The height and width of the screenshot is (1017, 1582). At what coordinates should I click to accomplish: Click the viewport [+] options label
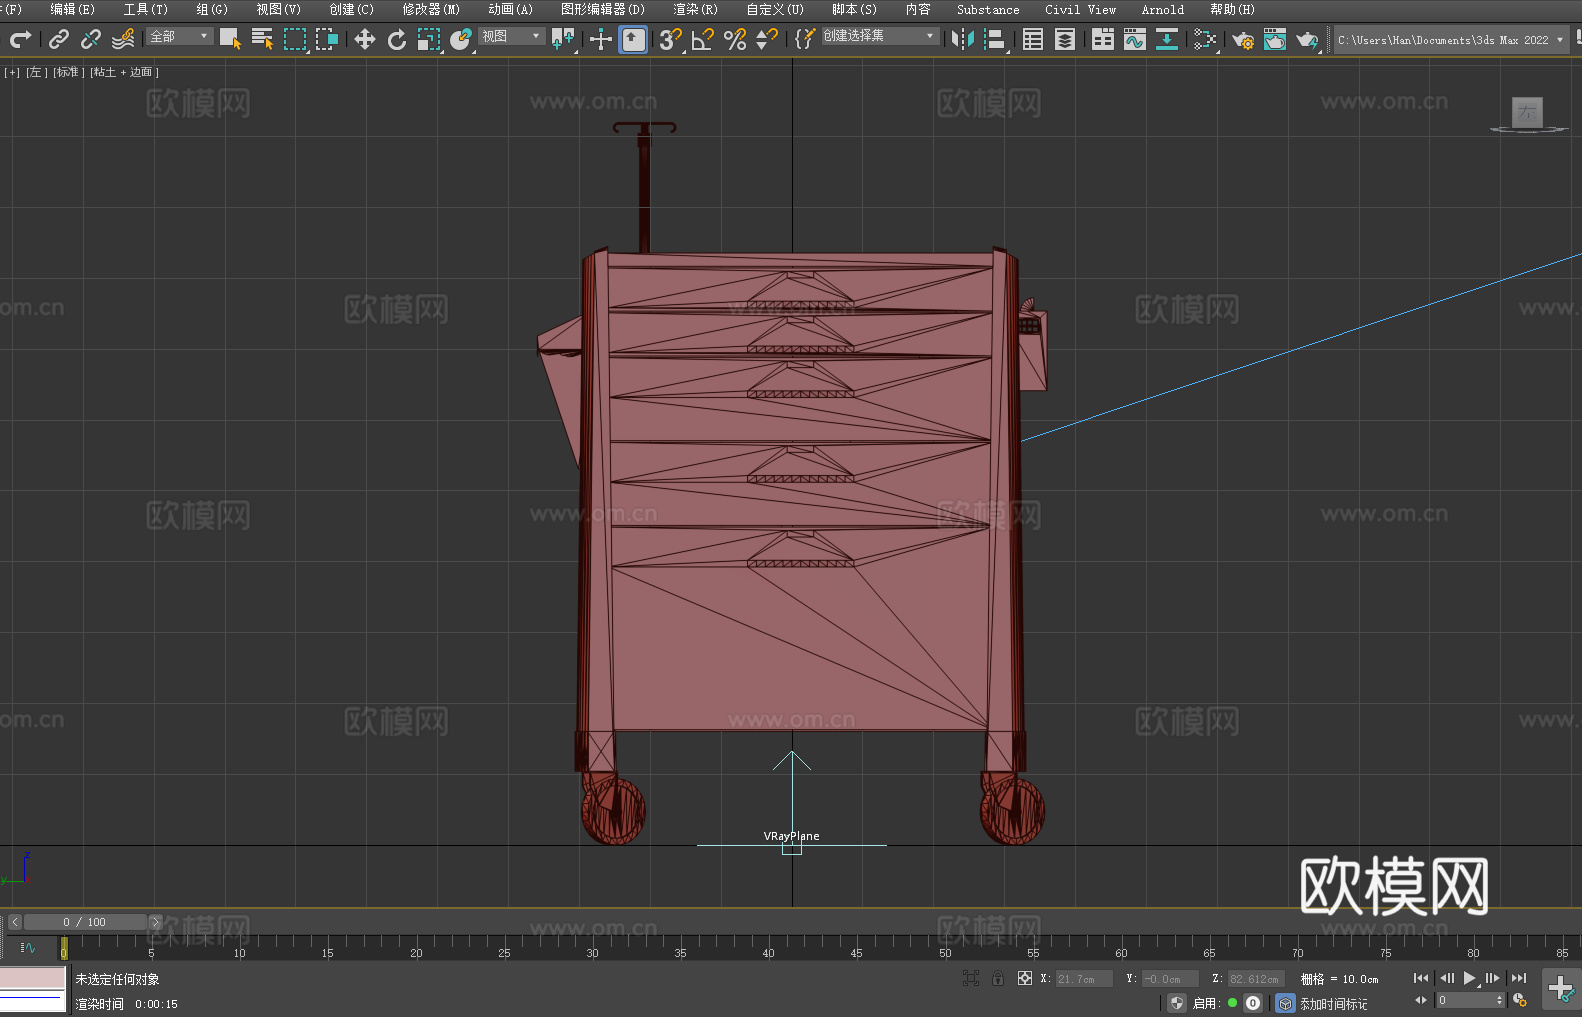(x=12, y=72)
